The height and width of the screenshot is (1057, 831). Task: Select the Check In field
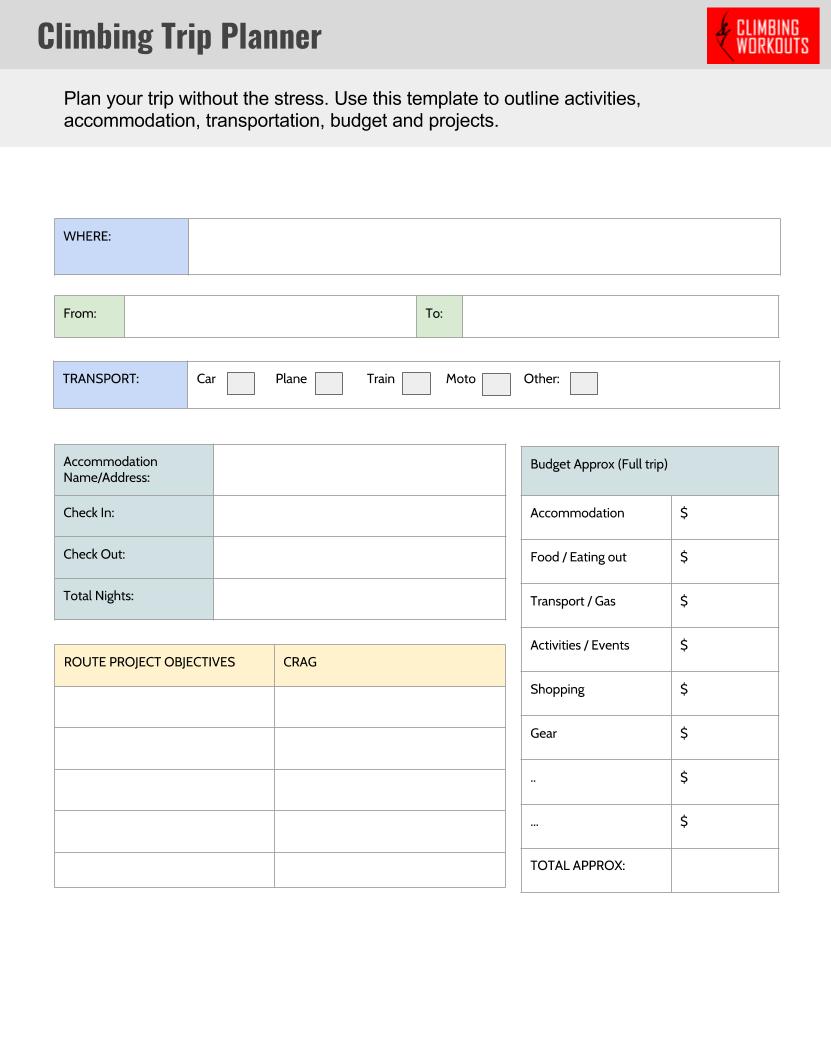[359, 516]
